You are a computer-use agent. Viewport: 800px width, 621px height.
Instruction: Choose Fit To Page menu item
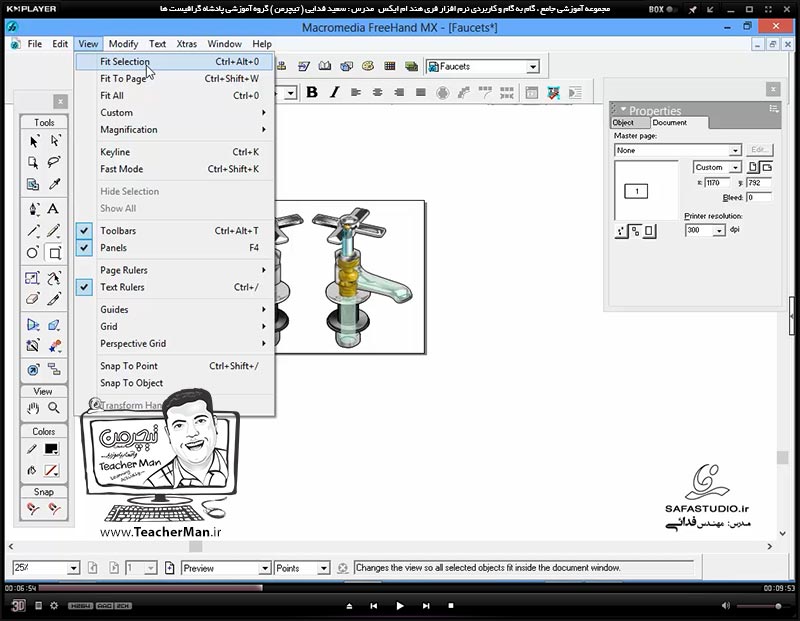point(174,79)
